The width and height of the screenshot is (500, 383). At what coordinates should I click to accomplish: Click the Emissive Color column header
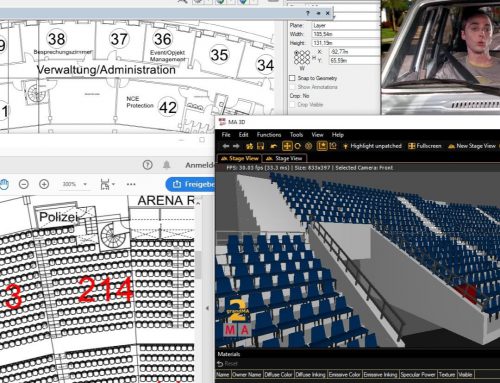(345, 375)
